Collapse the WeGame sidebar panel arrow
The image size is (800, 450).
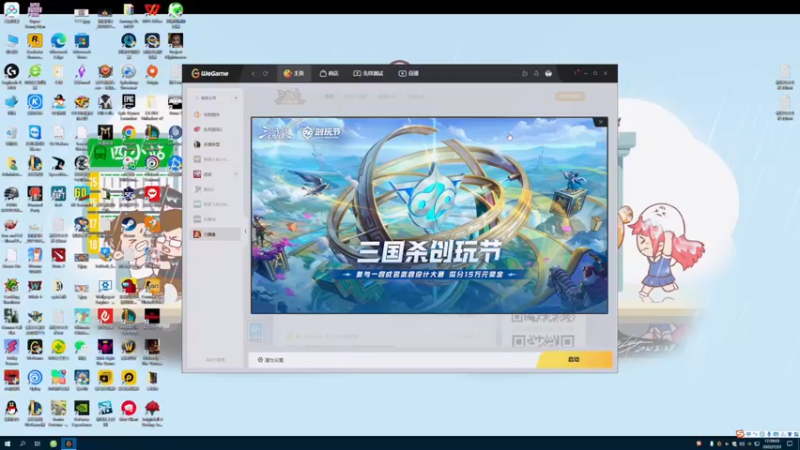[245, 231]
